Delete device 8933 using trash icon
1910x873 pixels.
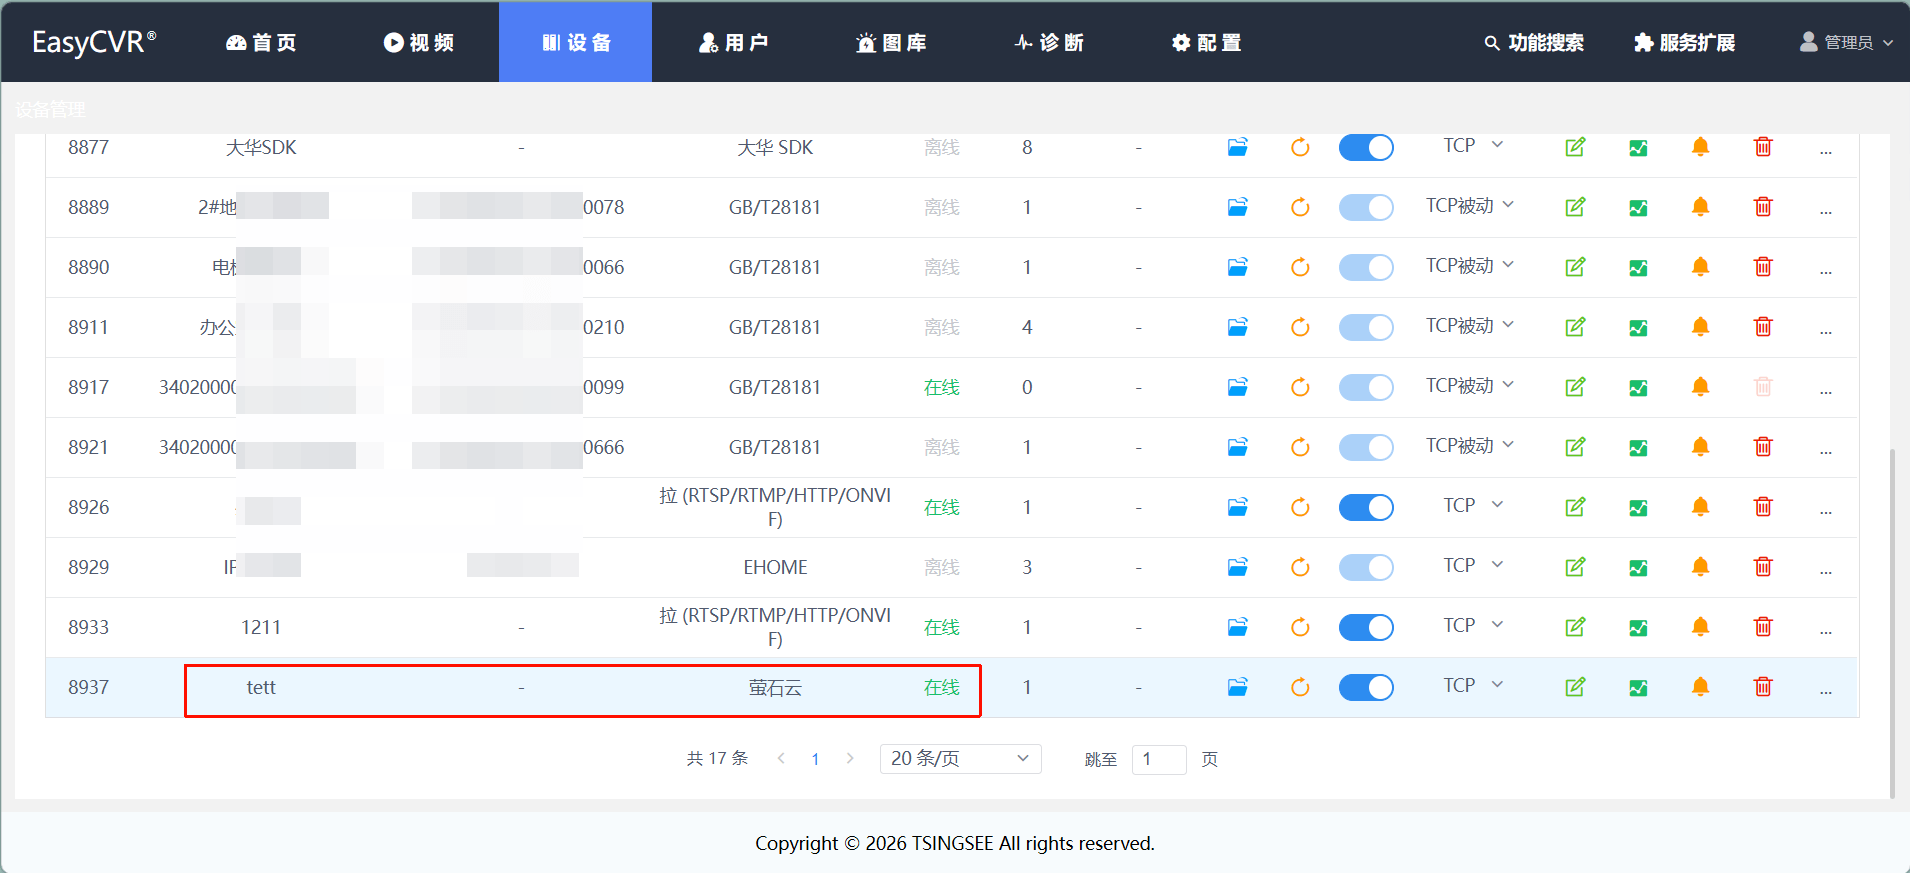click(x=1763, y=627)
